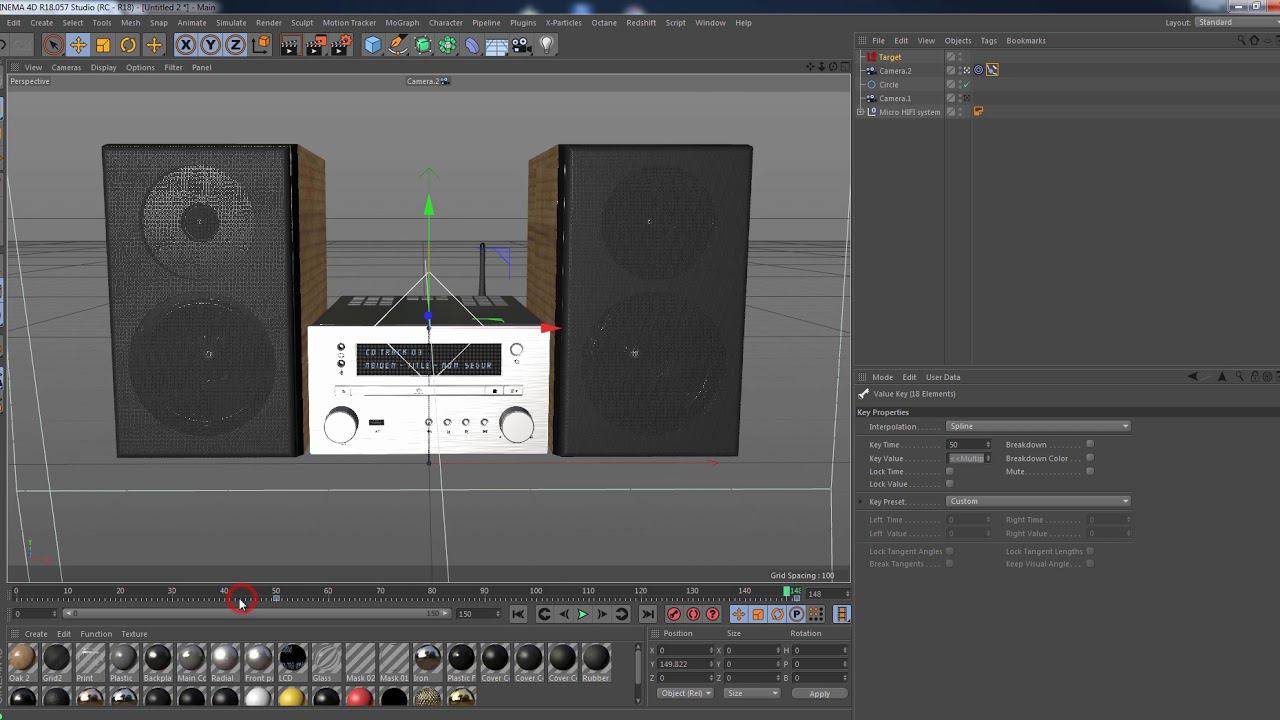Click the Record Active Objects button
1280x720 pixels.
[x=674, y=614]
